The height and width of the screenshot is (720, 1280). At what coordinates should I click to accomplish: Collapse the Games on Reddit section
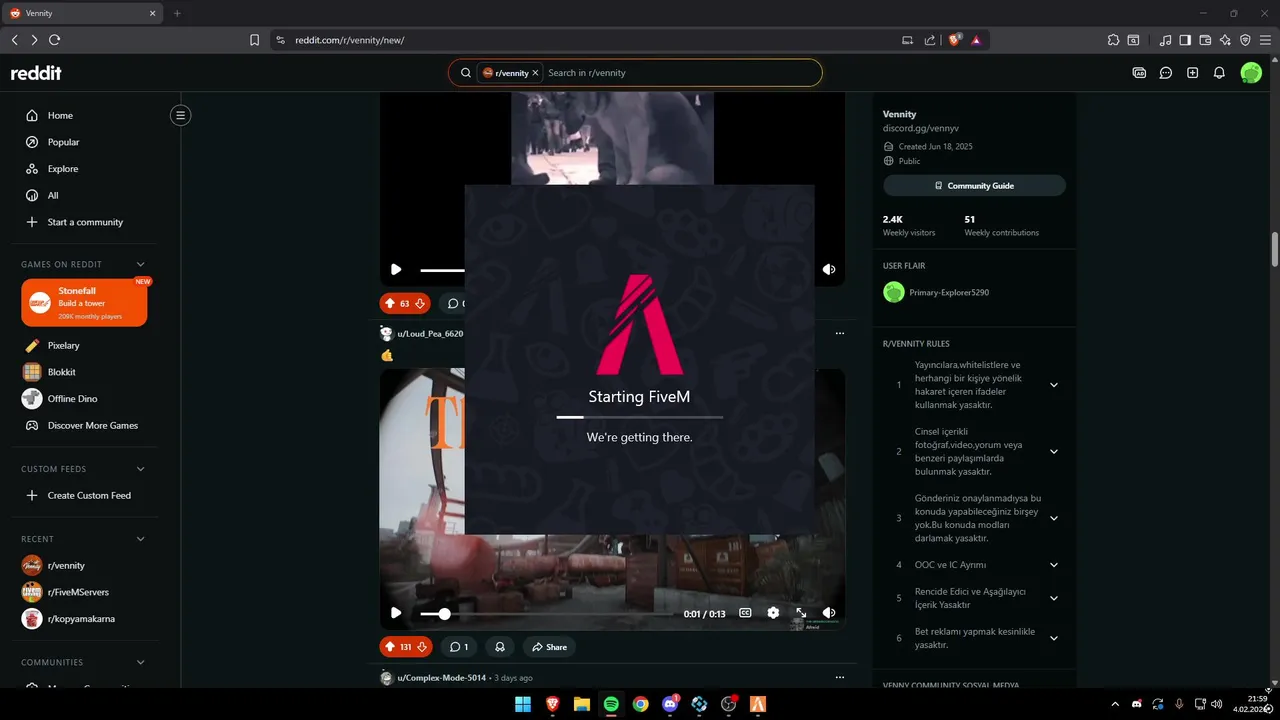coord(140,264)
